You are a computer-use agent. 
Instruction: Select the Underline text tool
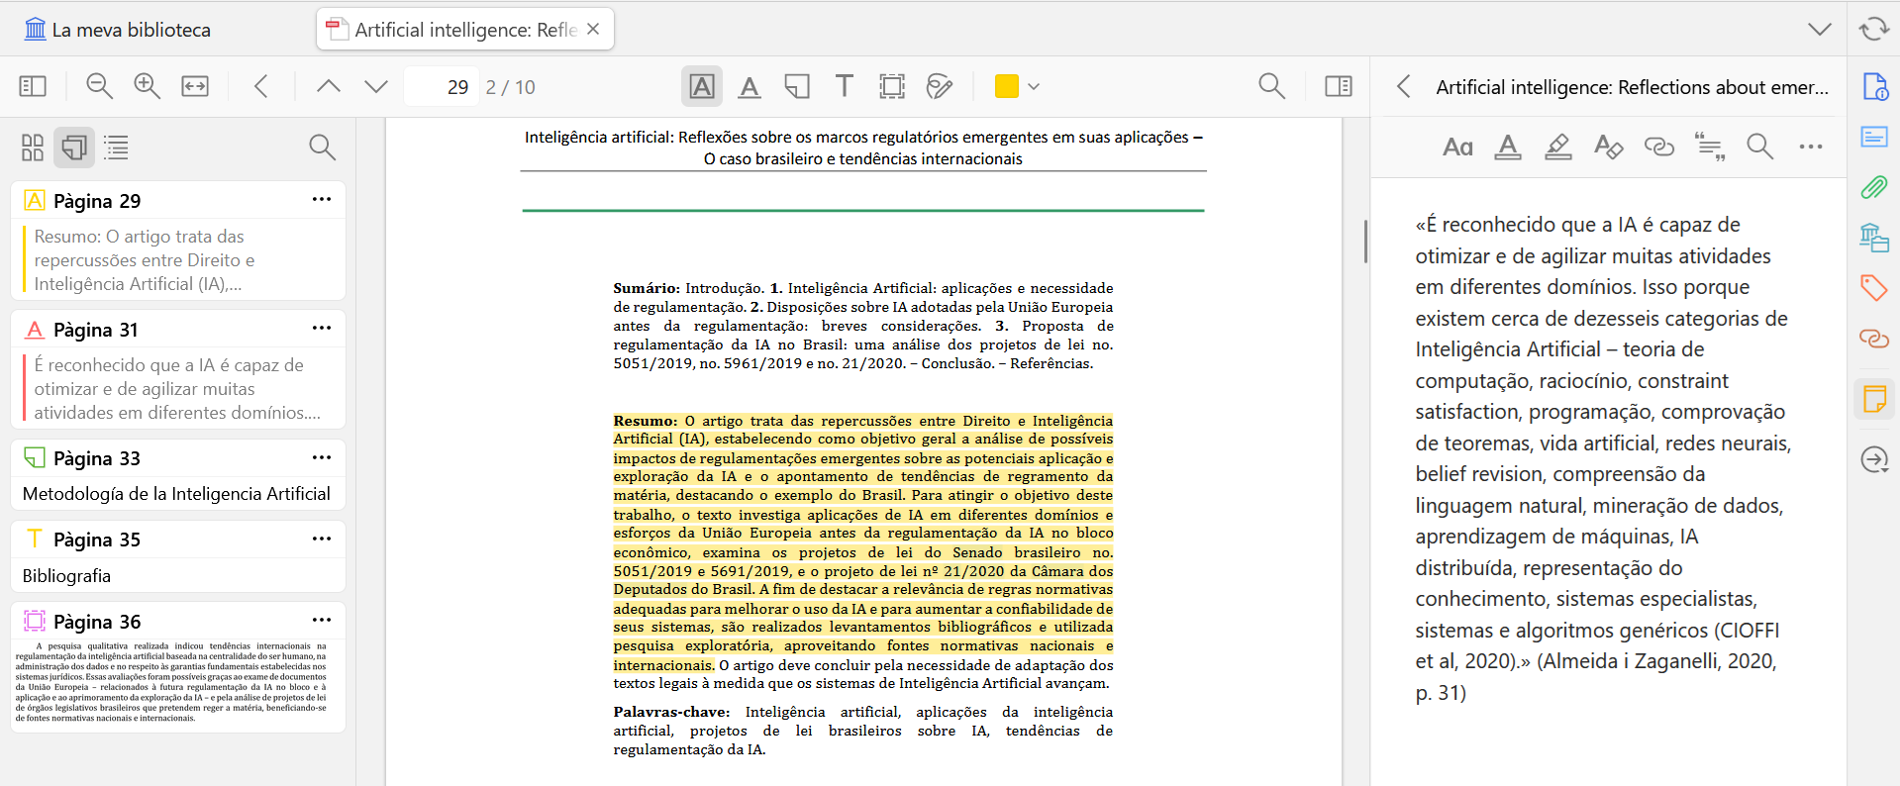749,86
